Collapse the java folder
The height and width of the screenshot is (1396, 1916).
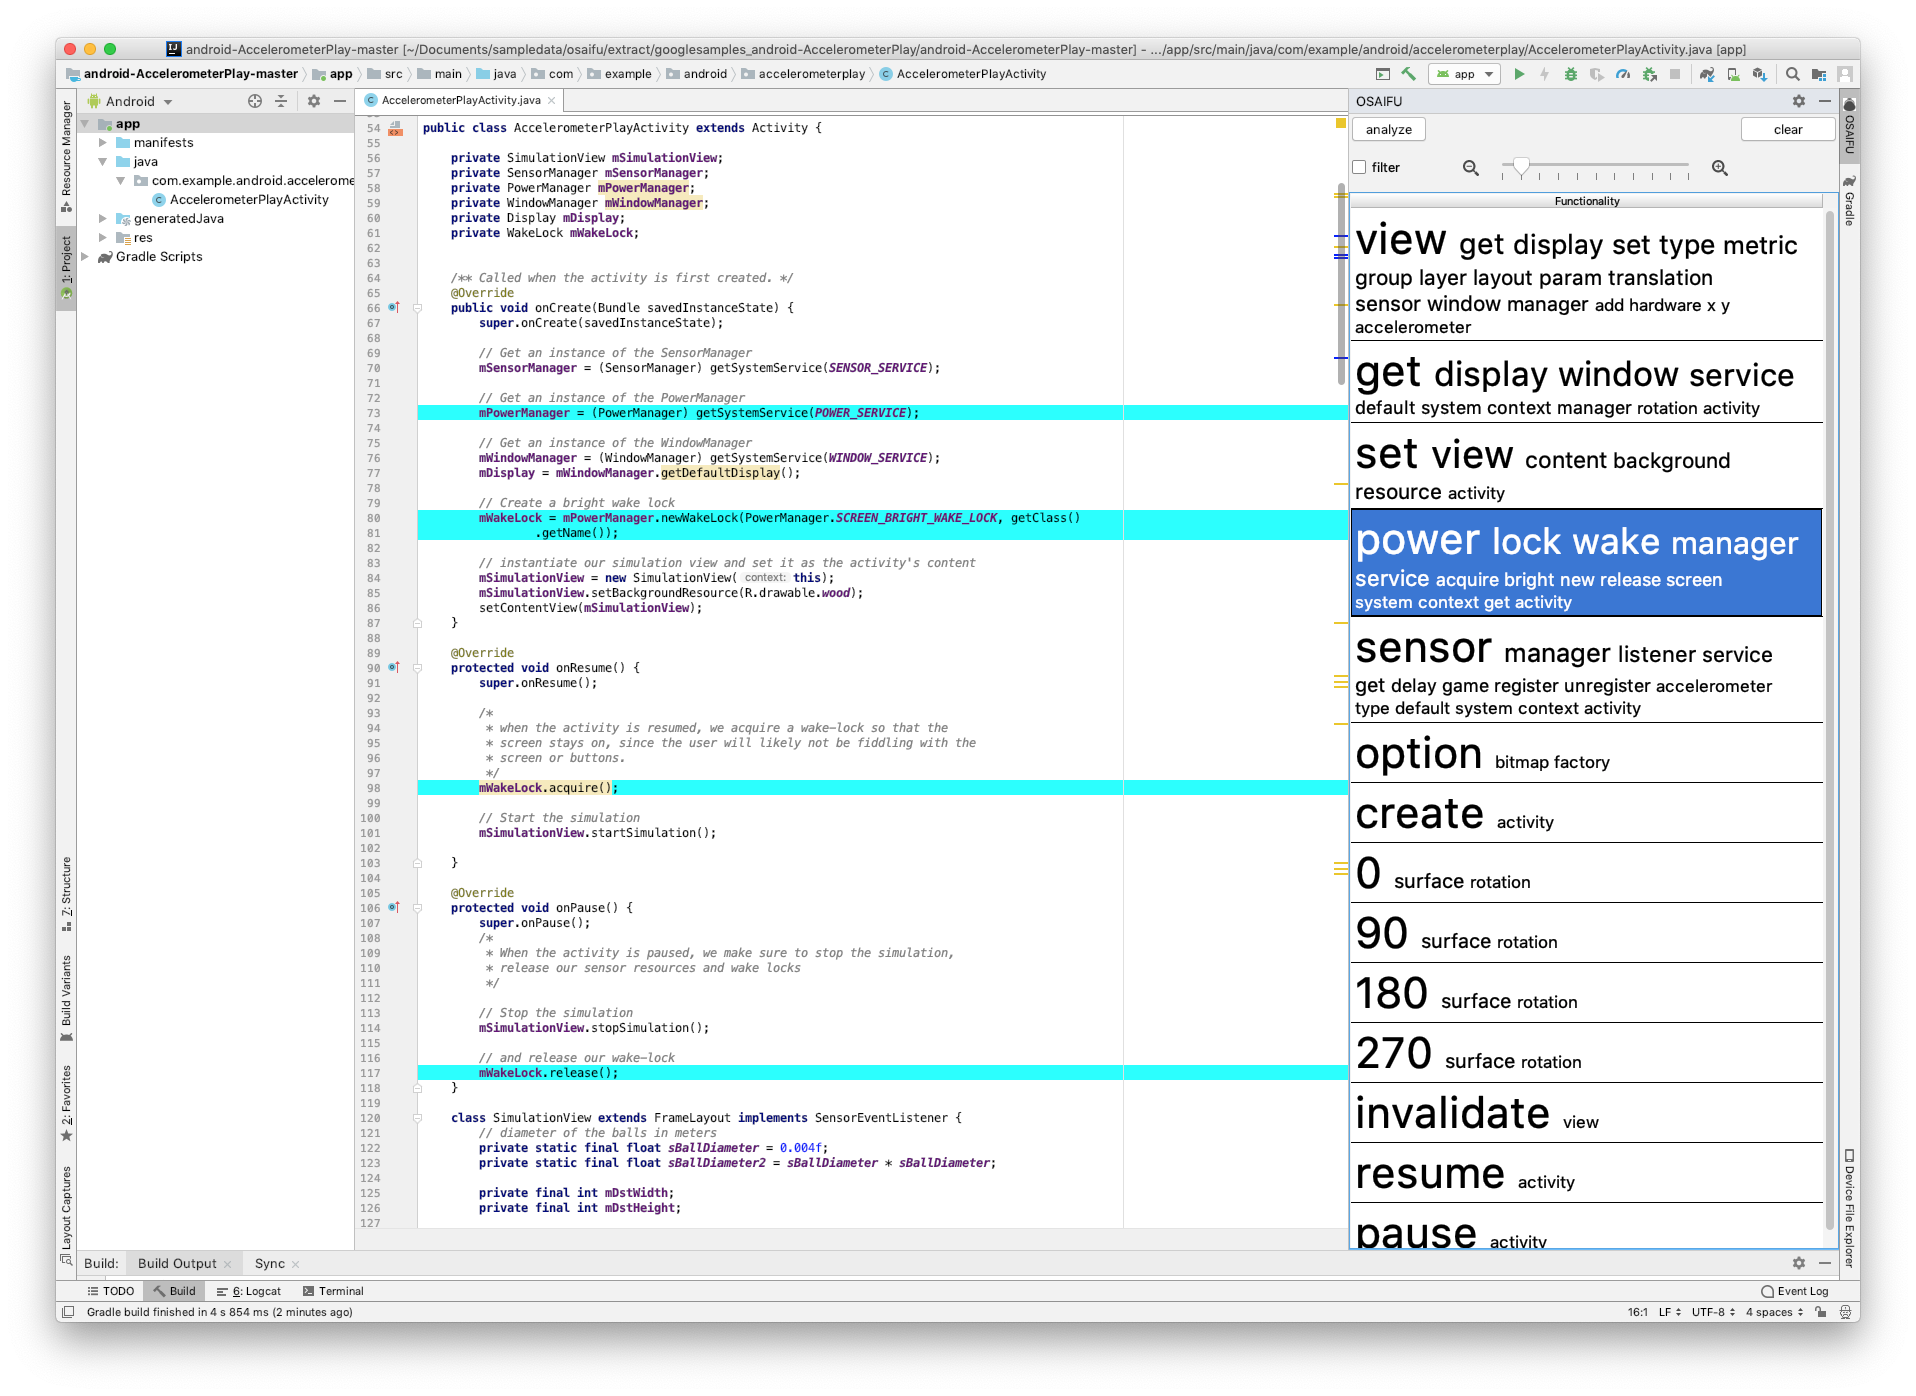coord(103,162)
